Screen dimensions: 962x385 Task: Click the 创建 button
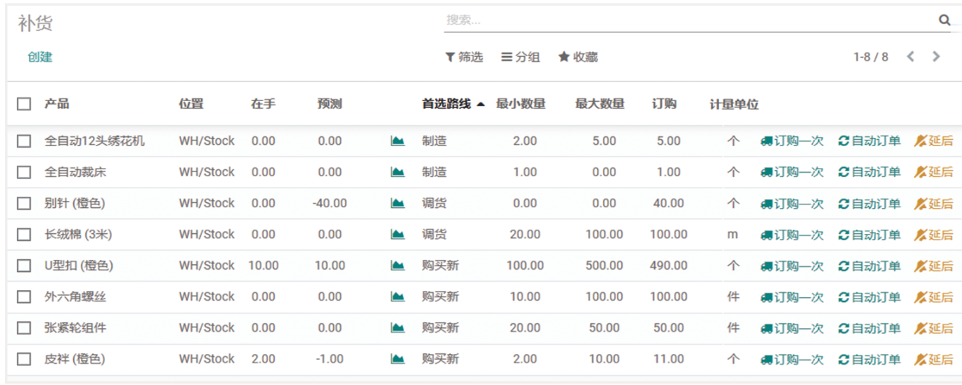[40, 57]
